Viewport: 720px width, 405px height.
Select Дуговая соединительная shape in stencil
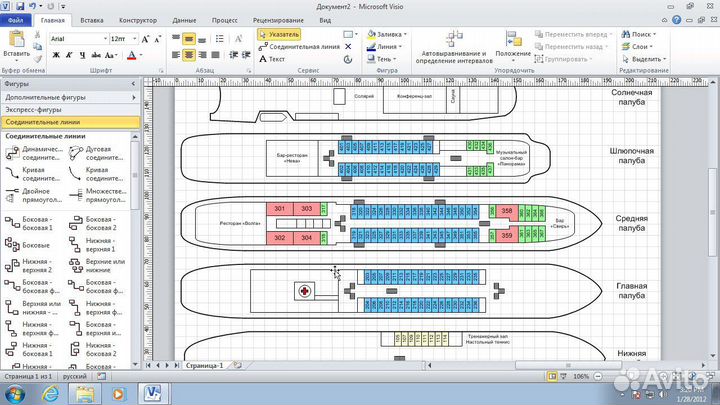coord(96,153)
